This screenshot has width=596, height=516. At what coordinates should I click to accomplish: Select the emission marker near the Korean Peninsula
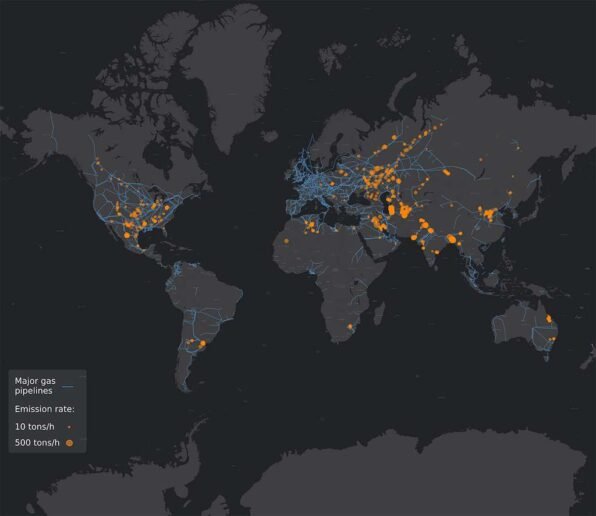(510, 193)
